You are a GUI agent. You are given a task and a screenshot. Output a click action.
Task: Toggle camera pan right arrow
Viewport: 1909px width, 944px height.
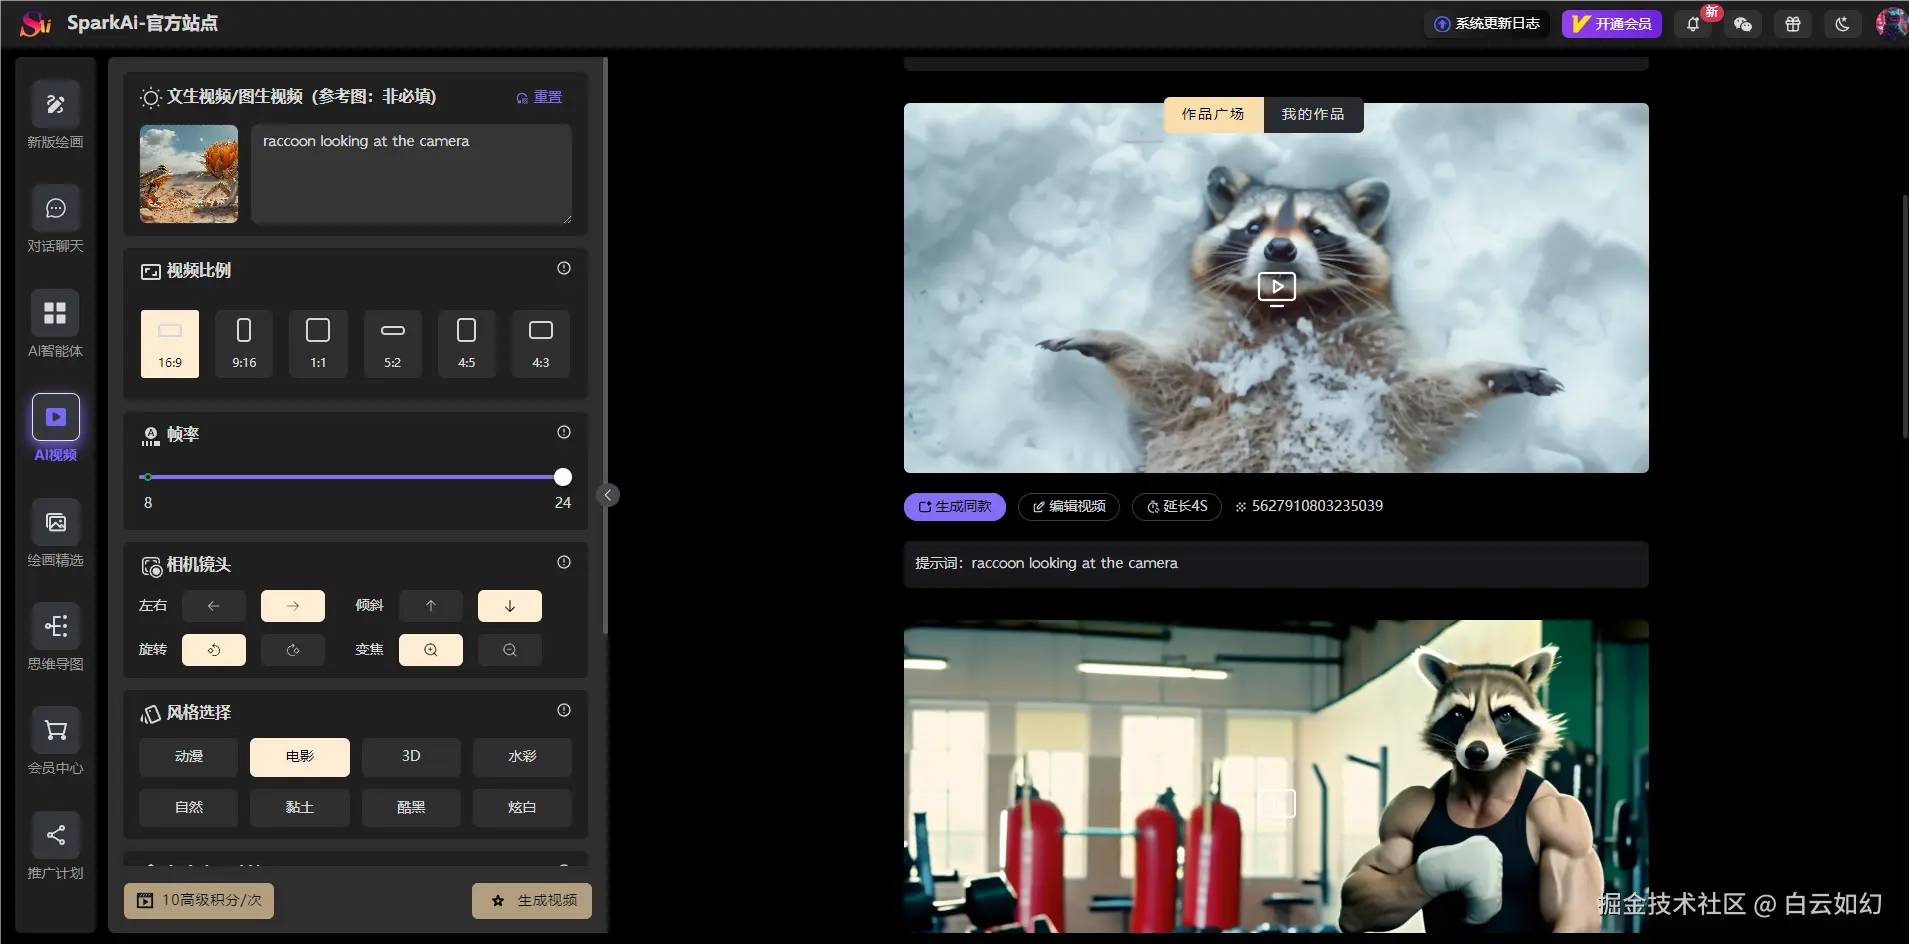(x=293, y=606)
